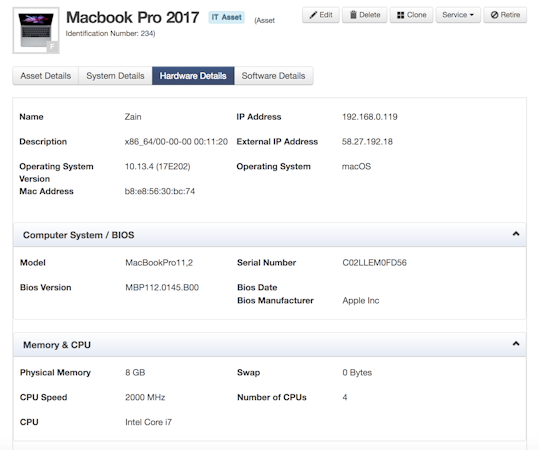Click the Intel Core i7 CPU value
Screen dimensions: 539x450
(148, 422)
